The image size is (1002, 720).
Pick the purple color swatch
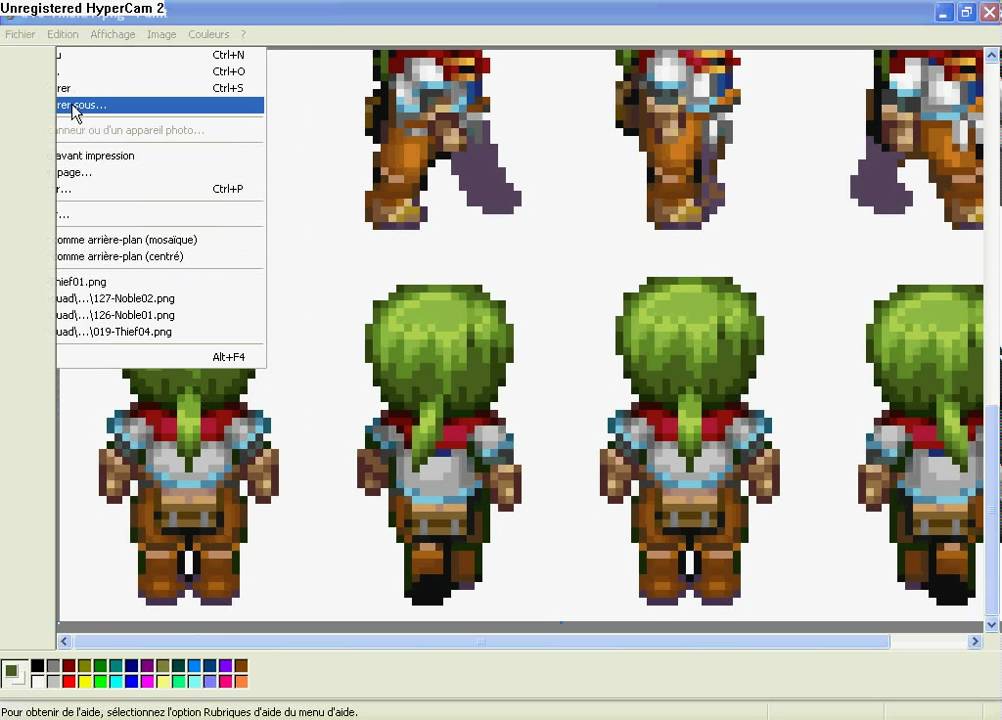pyautogui.click(x=148, y=666)
